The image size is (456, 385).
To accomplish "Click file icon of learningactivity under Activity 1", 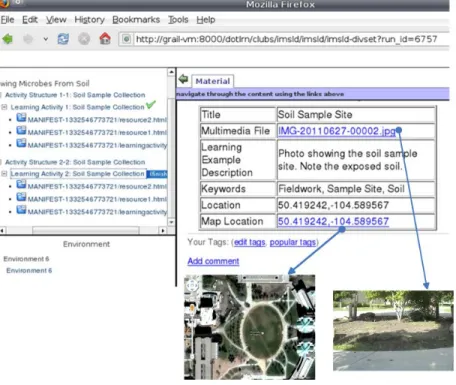I will pyautogui.click(x=21, y=143).
